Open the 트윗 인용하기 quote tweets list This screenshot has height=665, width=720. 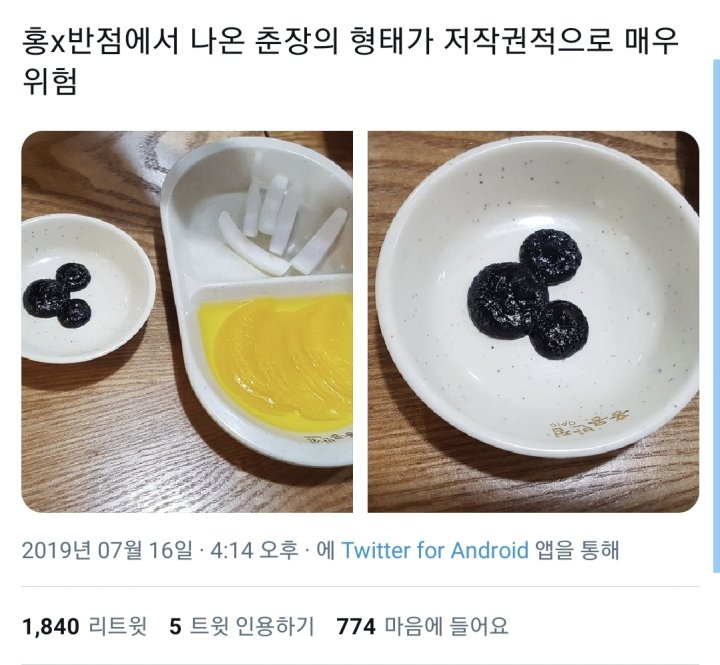(x=242, y=626)
